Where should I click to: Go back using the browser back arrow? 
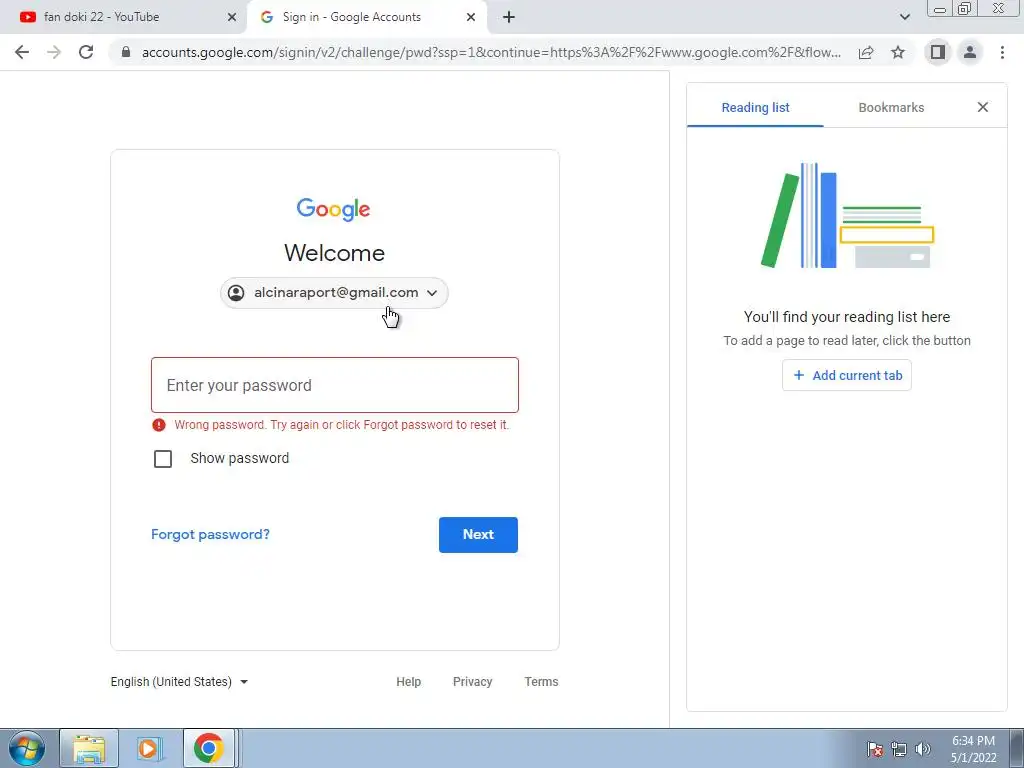(22, 52)
